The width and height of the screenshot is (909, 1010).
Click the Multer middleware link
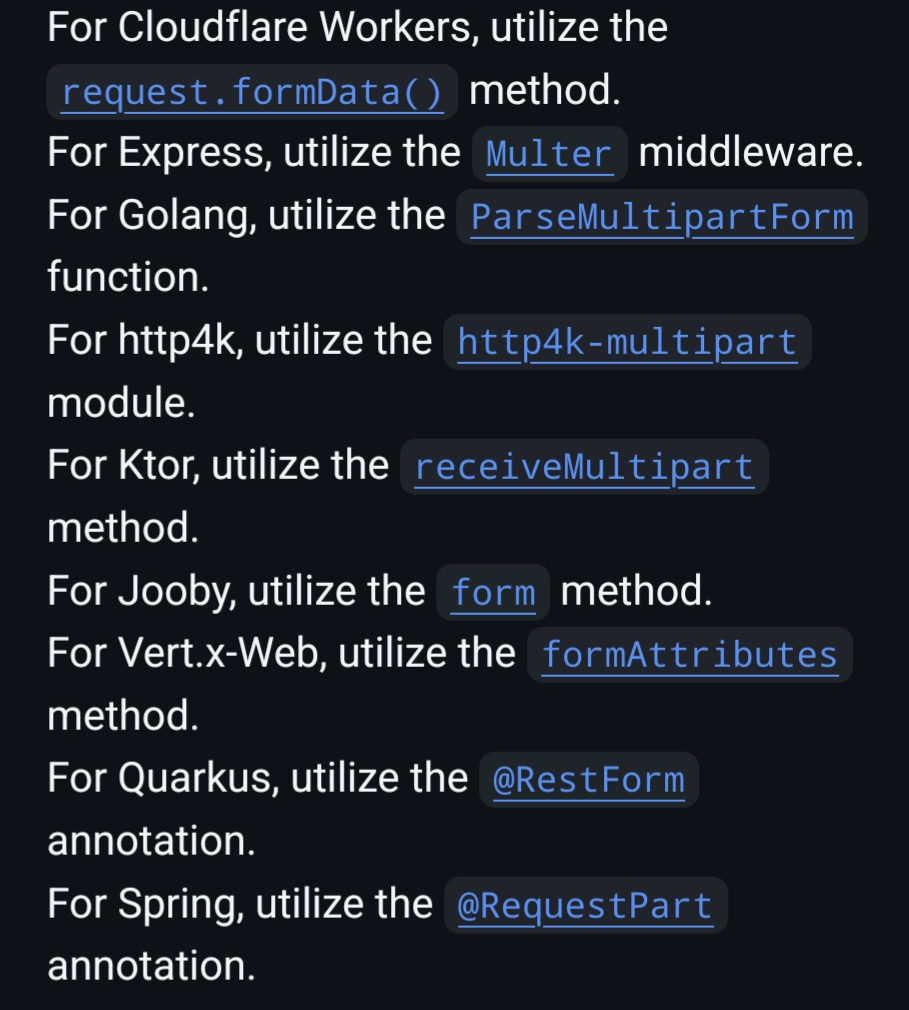[x=548, y=155]
